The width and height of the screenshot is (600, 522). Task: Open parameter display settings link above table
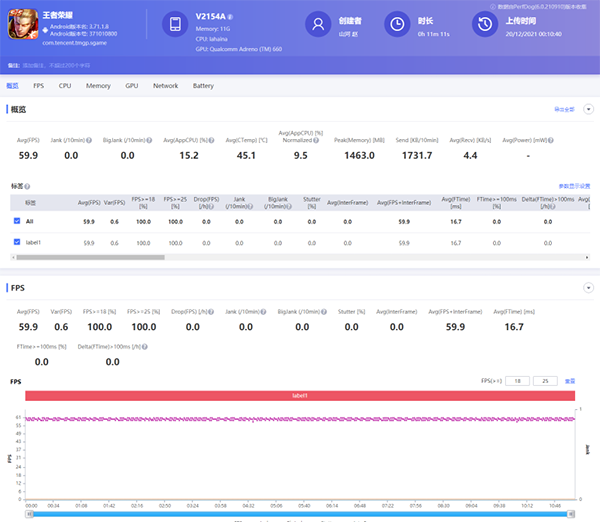coord(574,186)
